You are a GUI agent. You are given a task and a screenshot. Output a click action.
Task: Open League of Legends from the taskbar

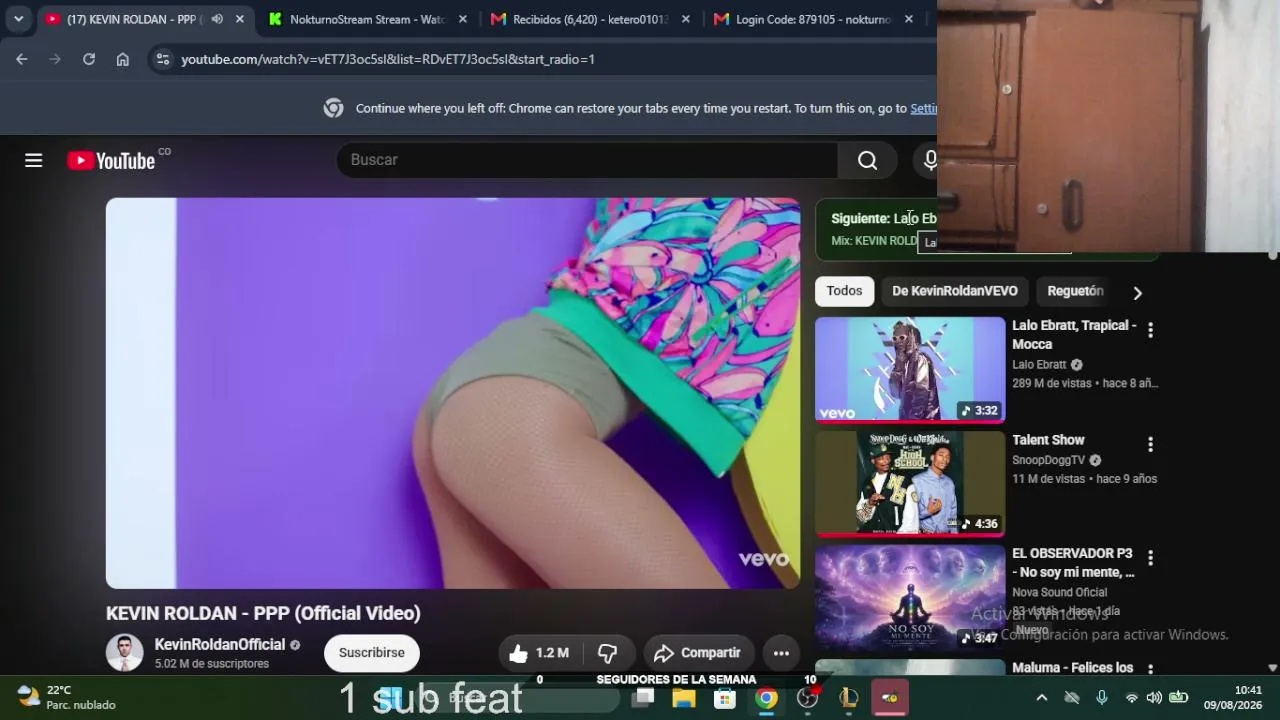click(848, 698)
